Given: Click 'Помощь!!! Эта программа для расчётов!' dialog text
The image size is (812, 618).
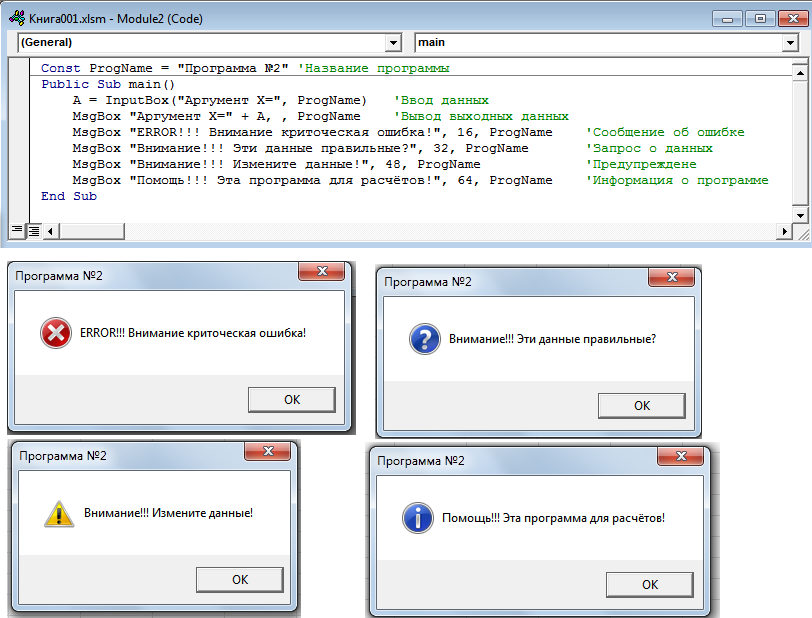Looking at the screenshot, I should pyautogui.click(x=553, y=518).
